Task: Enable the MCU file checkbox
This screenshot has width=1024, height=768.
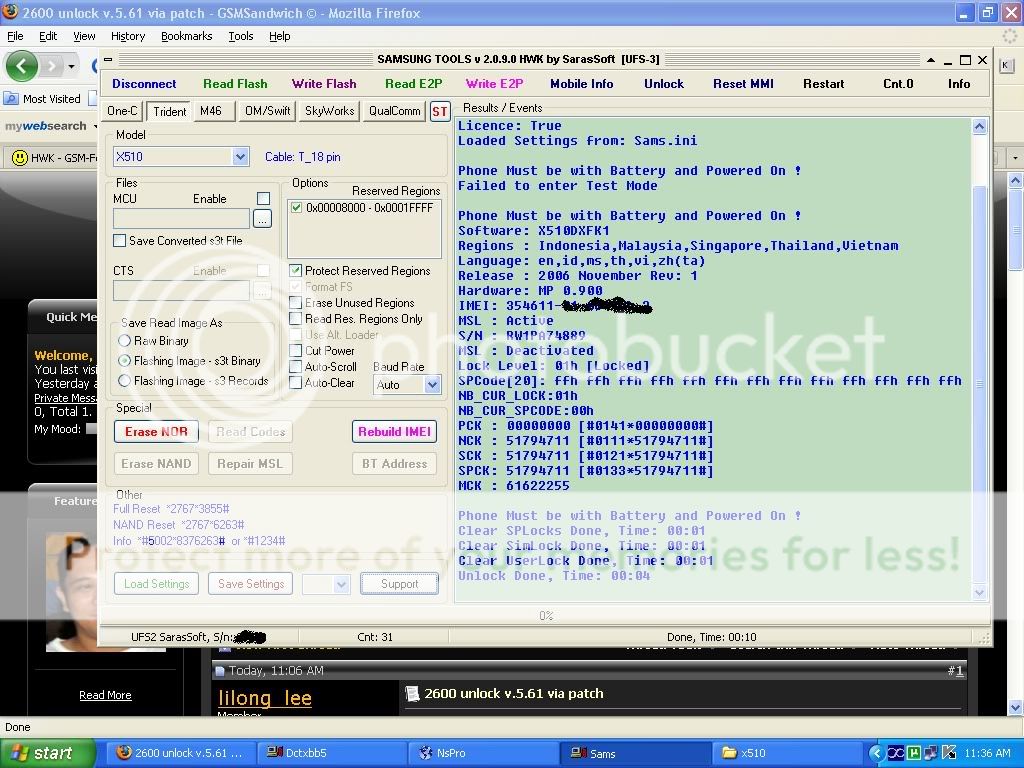Action: pos(263,199)
